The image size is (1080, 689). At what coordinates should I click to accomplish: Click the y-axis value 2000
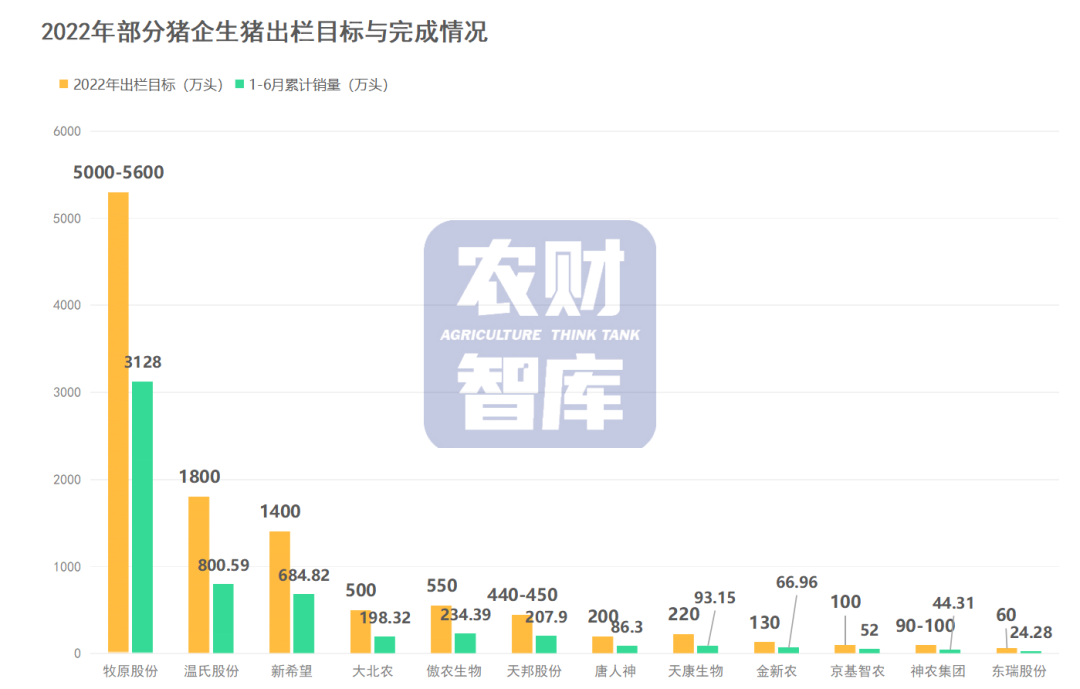(67, 480)
